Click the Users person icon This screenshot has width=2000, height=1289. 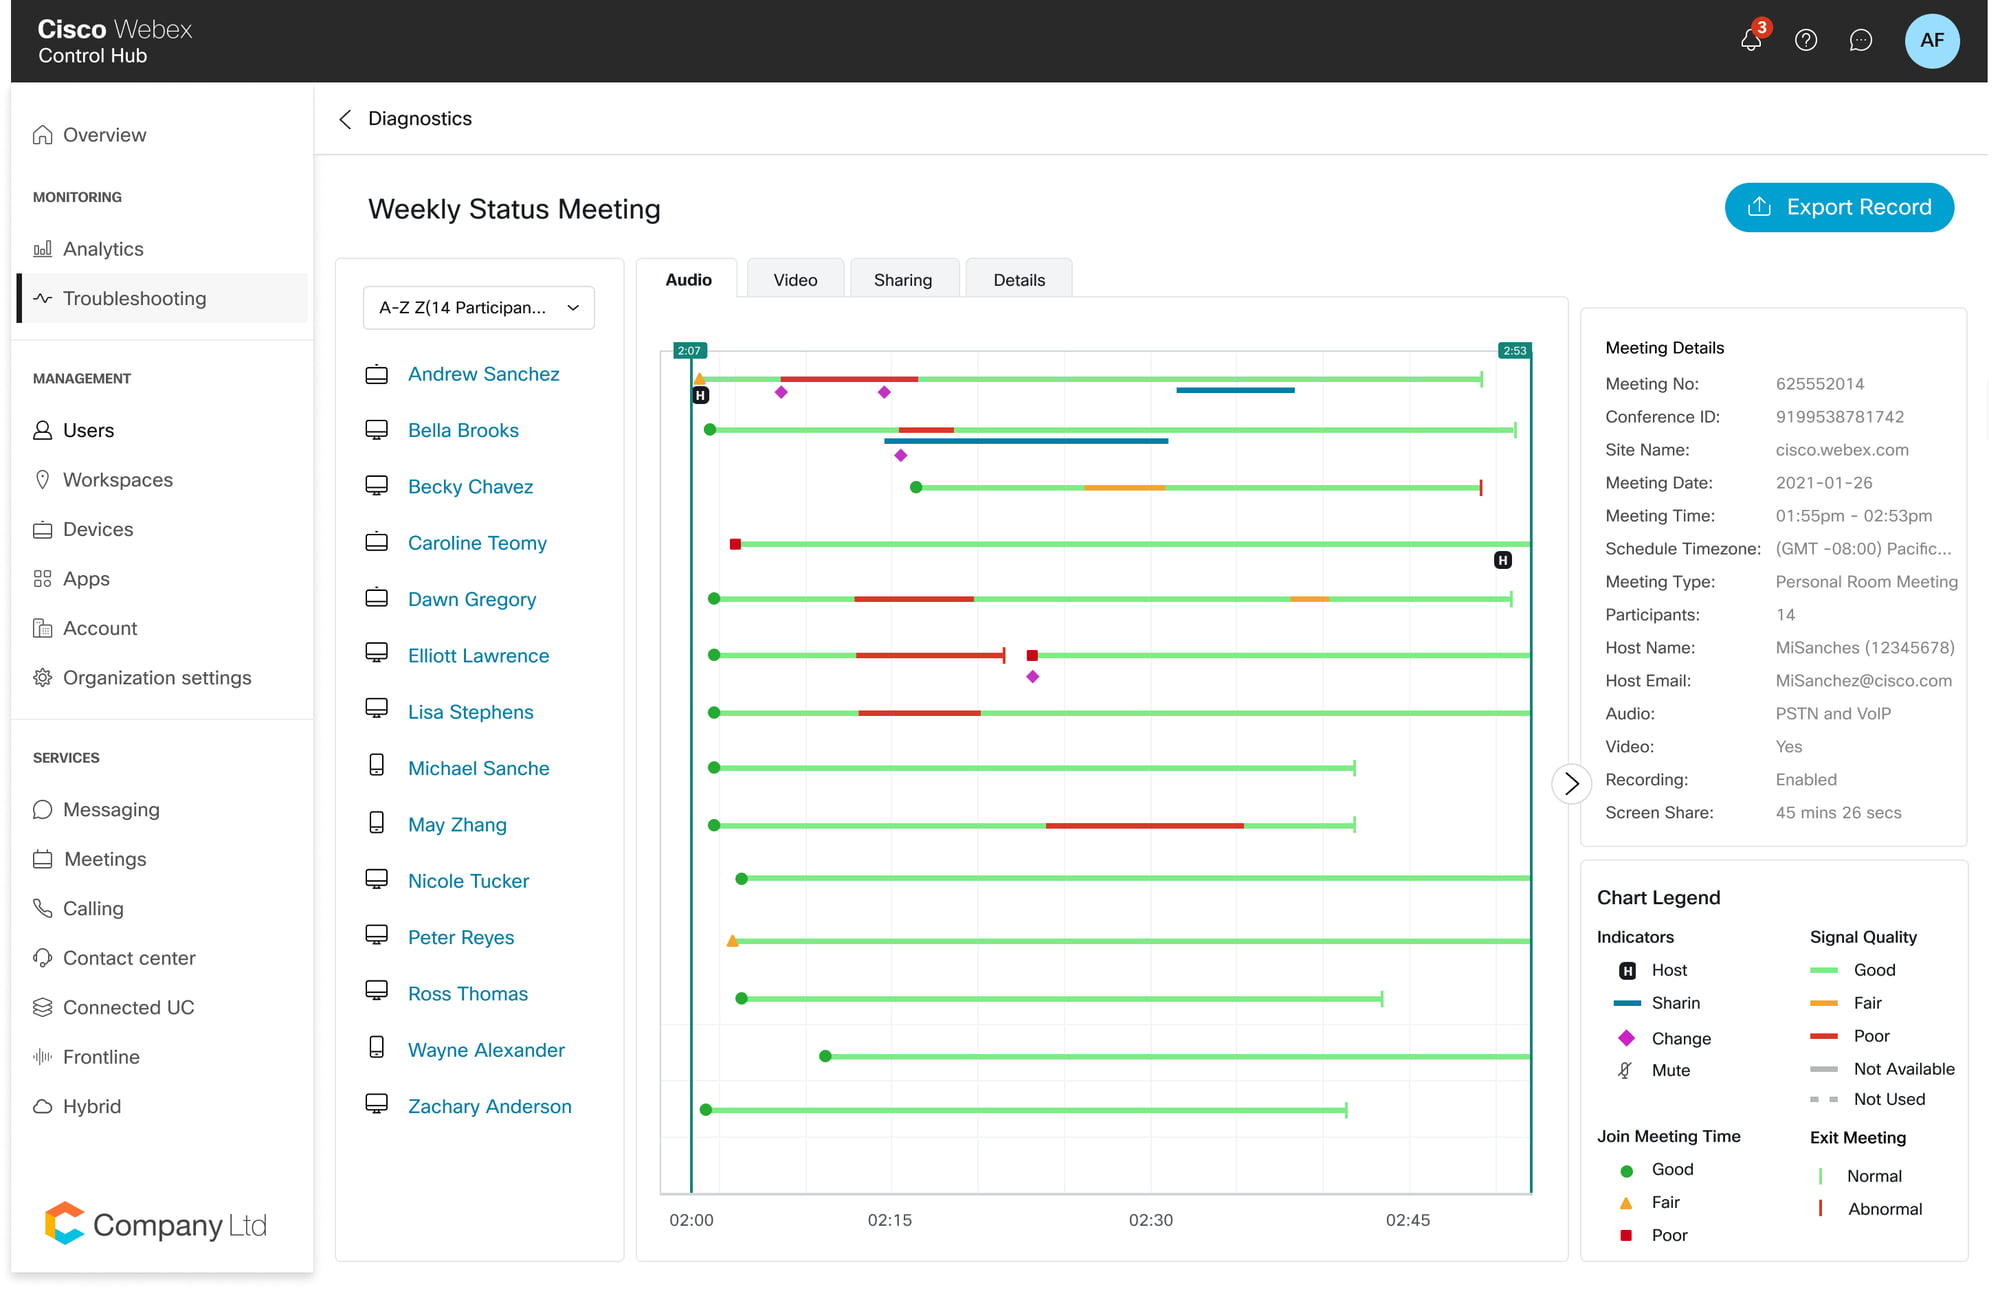point(42,430)
